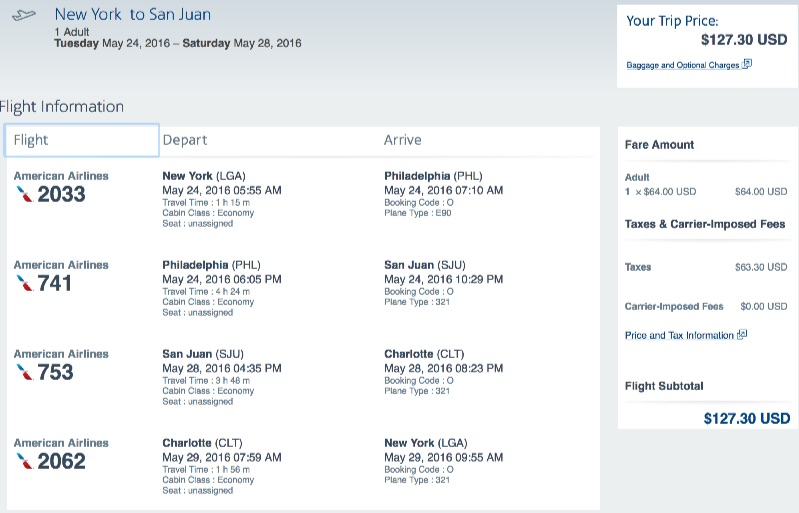Click "May 28, 2016 08:23 PM" arrival time

[x=443, y=369]
